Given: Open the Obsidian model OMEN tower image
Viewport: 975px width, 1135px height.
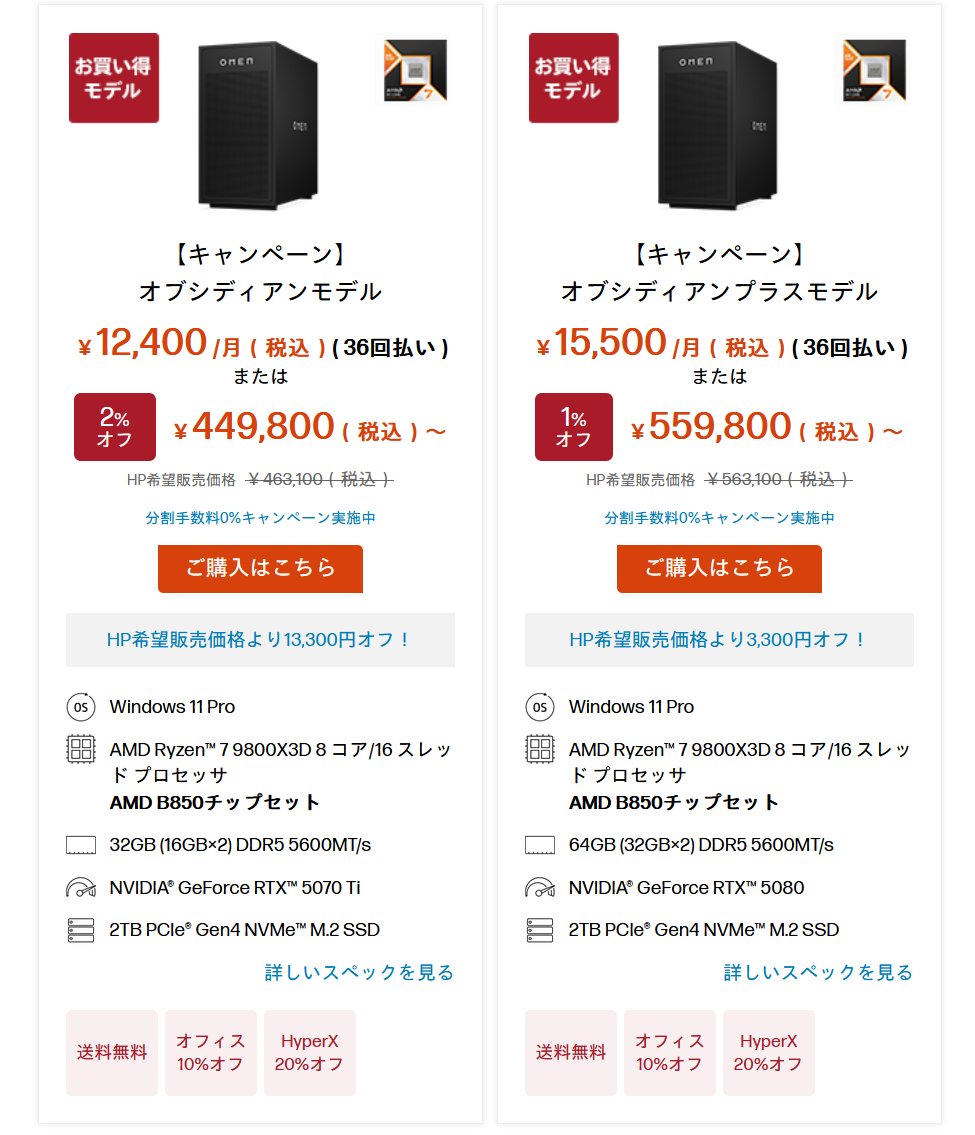Looking at the screenshot, I should tap(258, 125).
